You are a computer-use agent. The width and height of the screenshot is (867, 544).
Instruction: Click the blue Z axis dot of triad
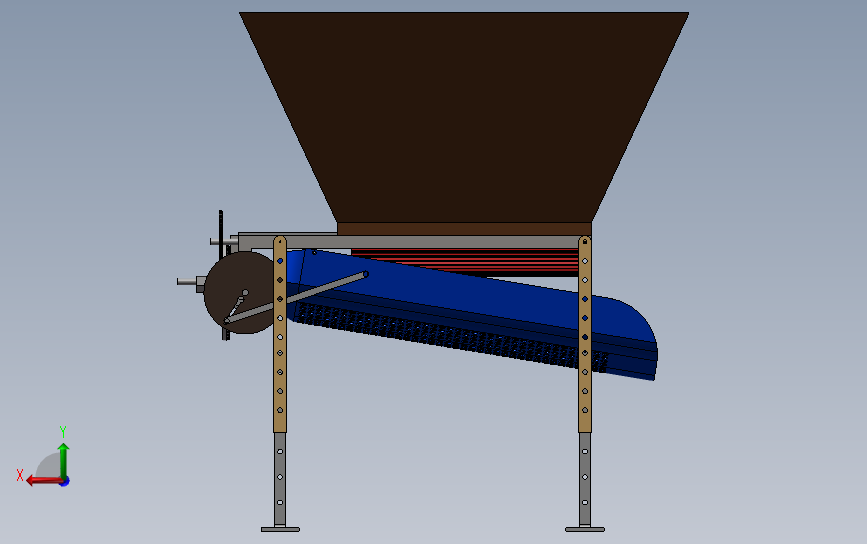(x=65, y=482)
